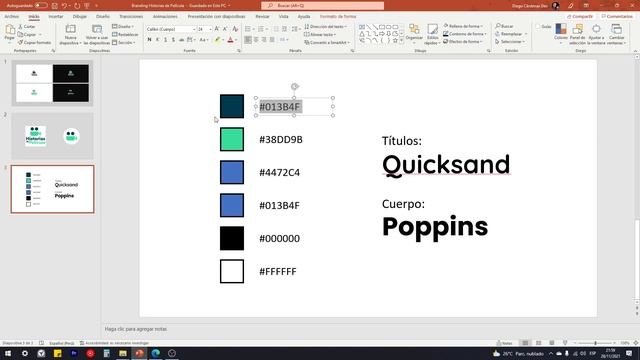The width and height of the screenshot is (640, 360).
Task: Expand the Sección dropdown
Action: point(124,42)
